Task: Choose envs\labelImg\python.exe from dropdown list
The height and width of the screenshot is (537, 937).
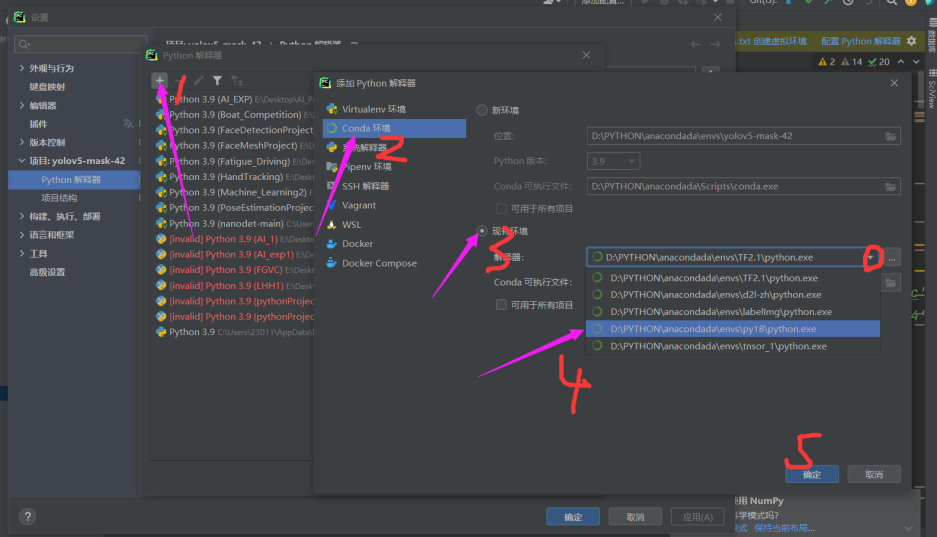Action: tap(733, 312)
